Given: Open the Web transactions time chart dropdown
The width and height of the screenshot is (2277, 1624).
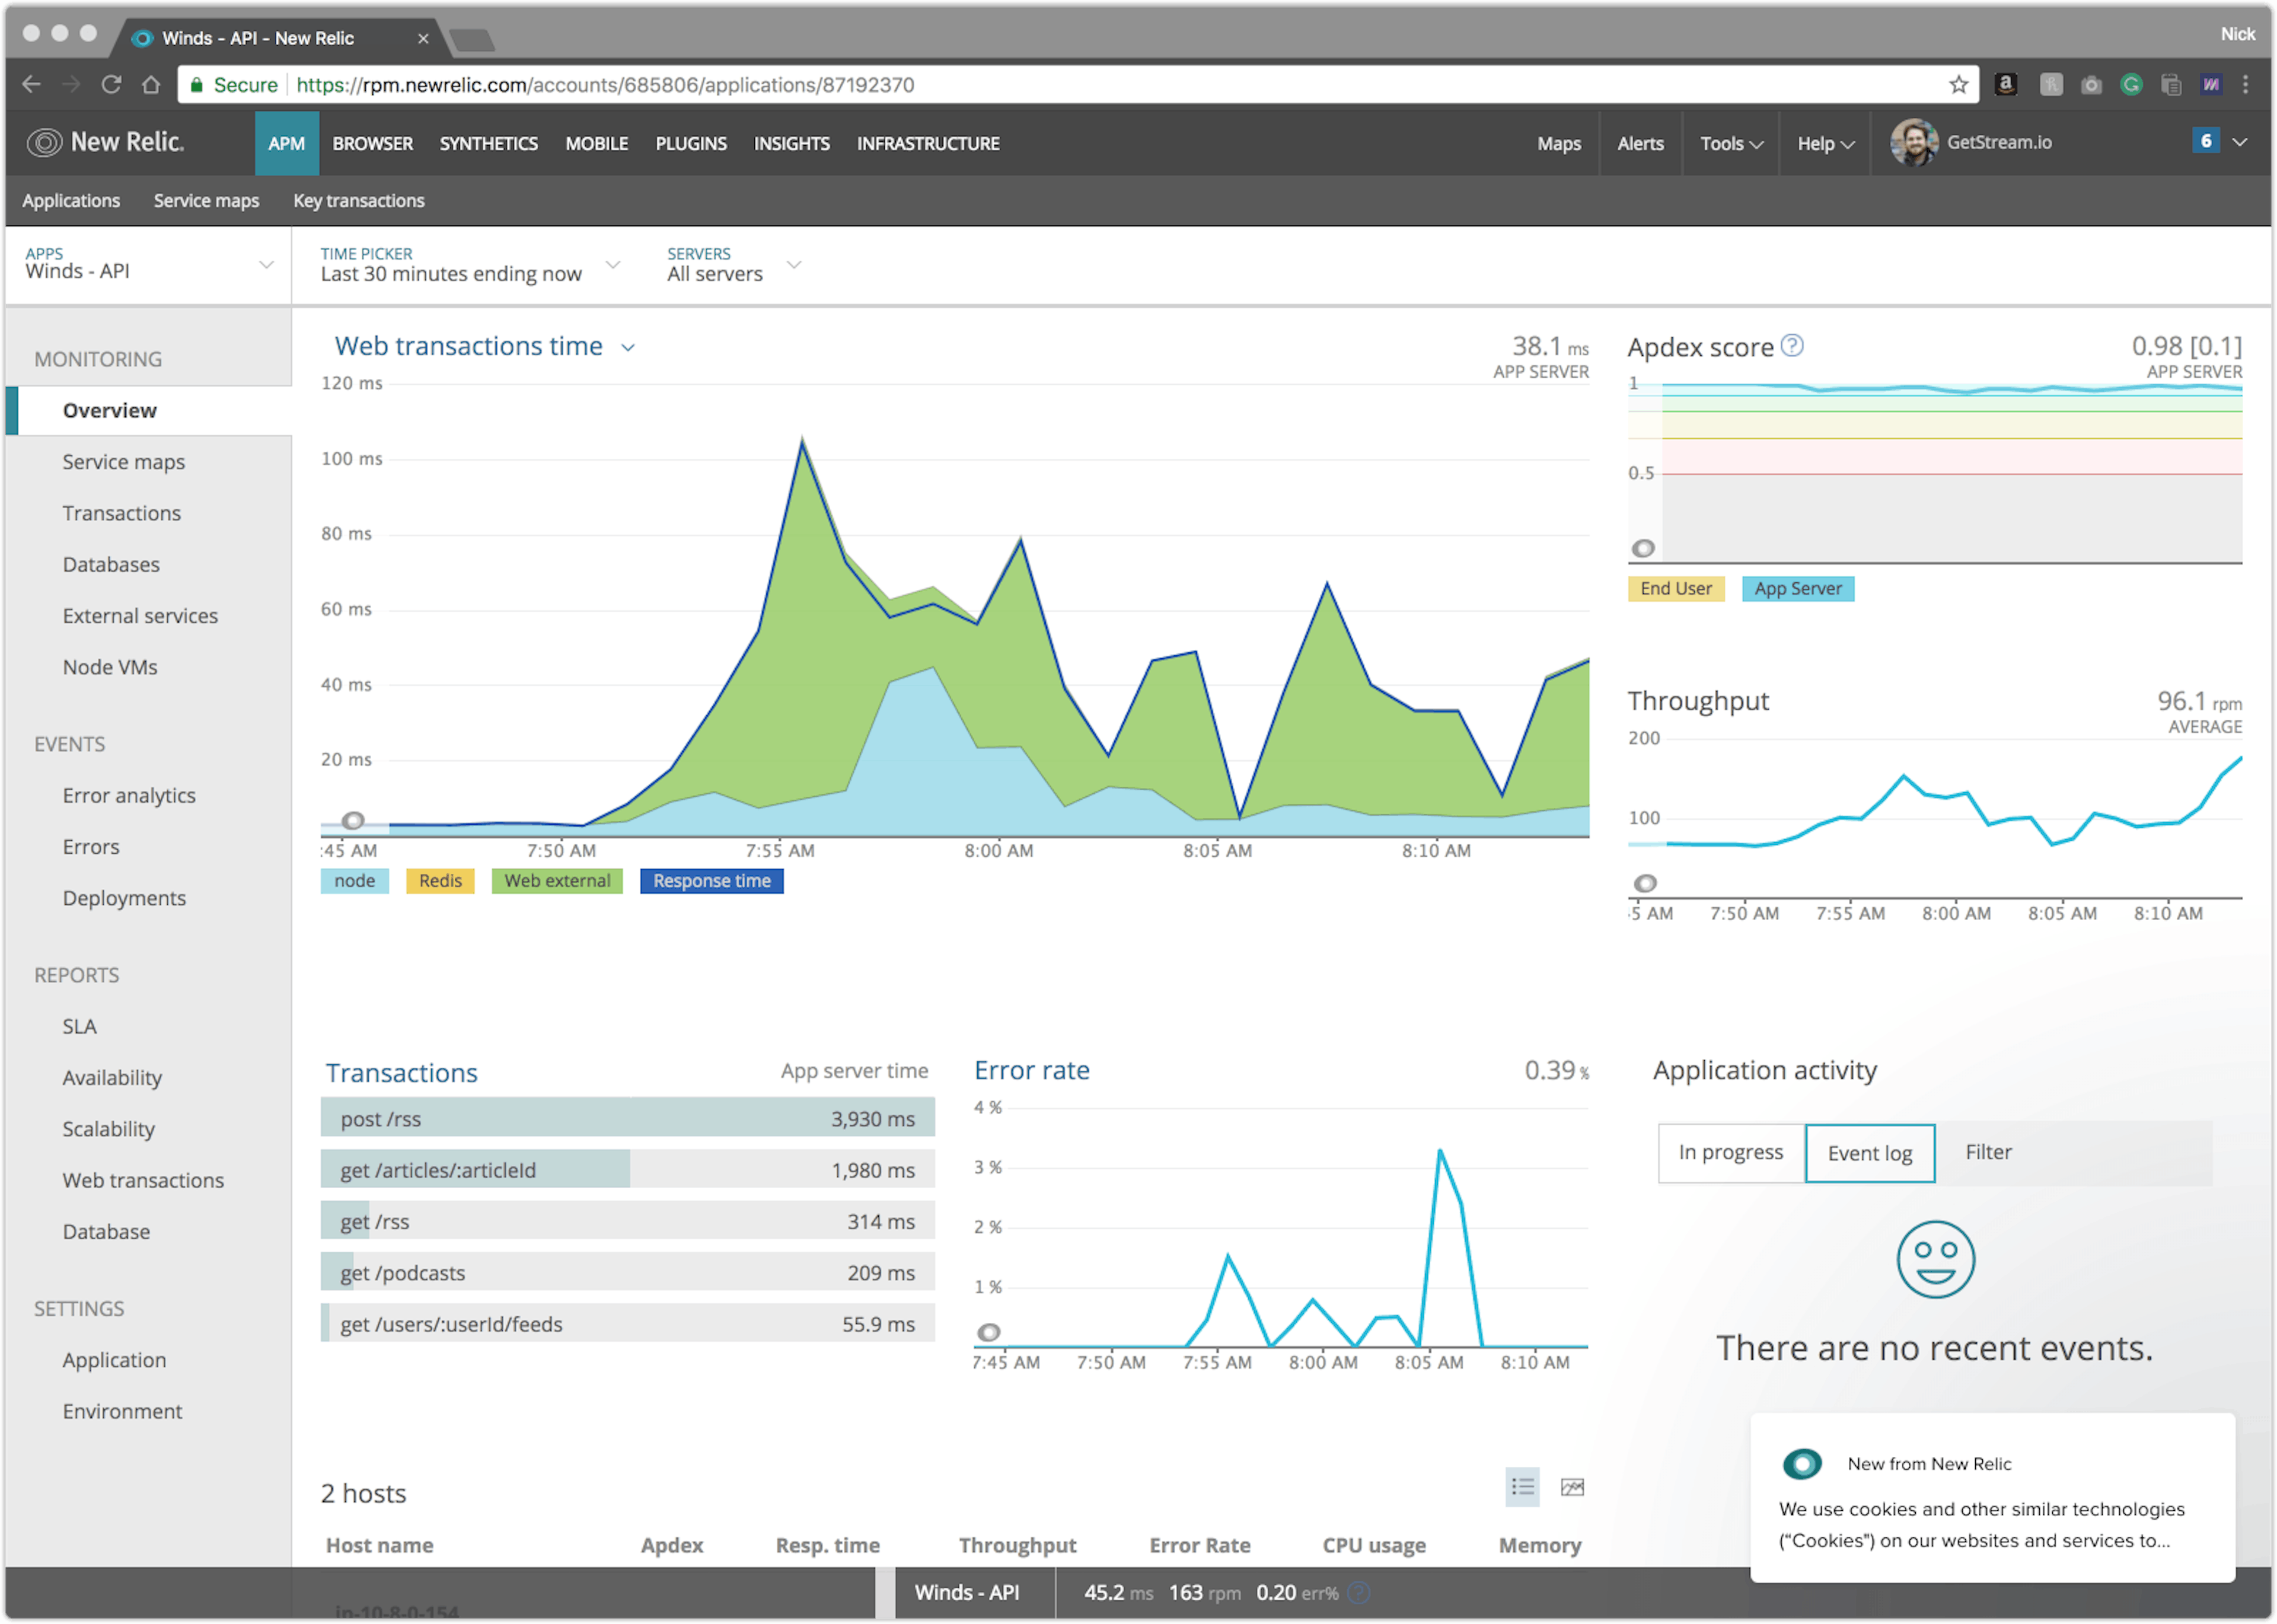Looking at the screenshot, I should coord(628,347).
